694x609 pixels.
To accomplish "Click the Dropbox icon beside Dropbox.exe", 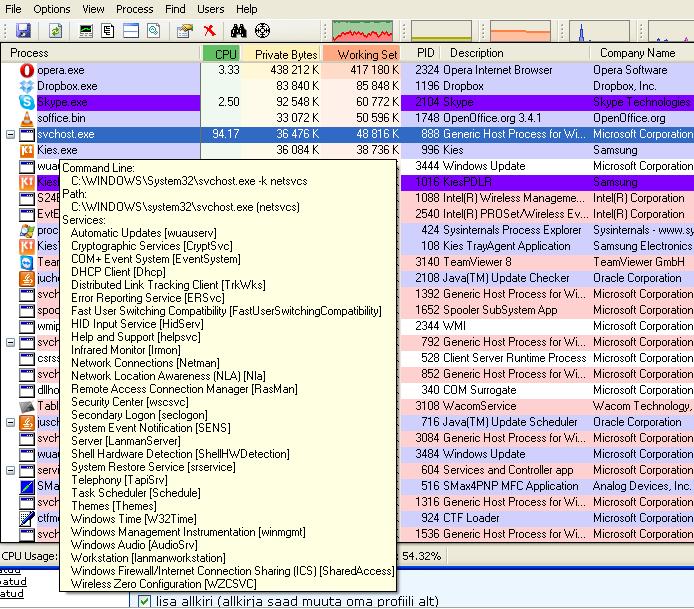I will click(x=27, y=86).
